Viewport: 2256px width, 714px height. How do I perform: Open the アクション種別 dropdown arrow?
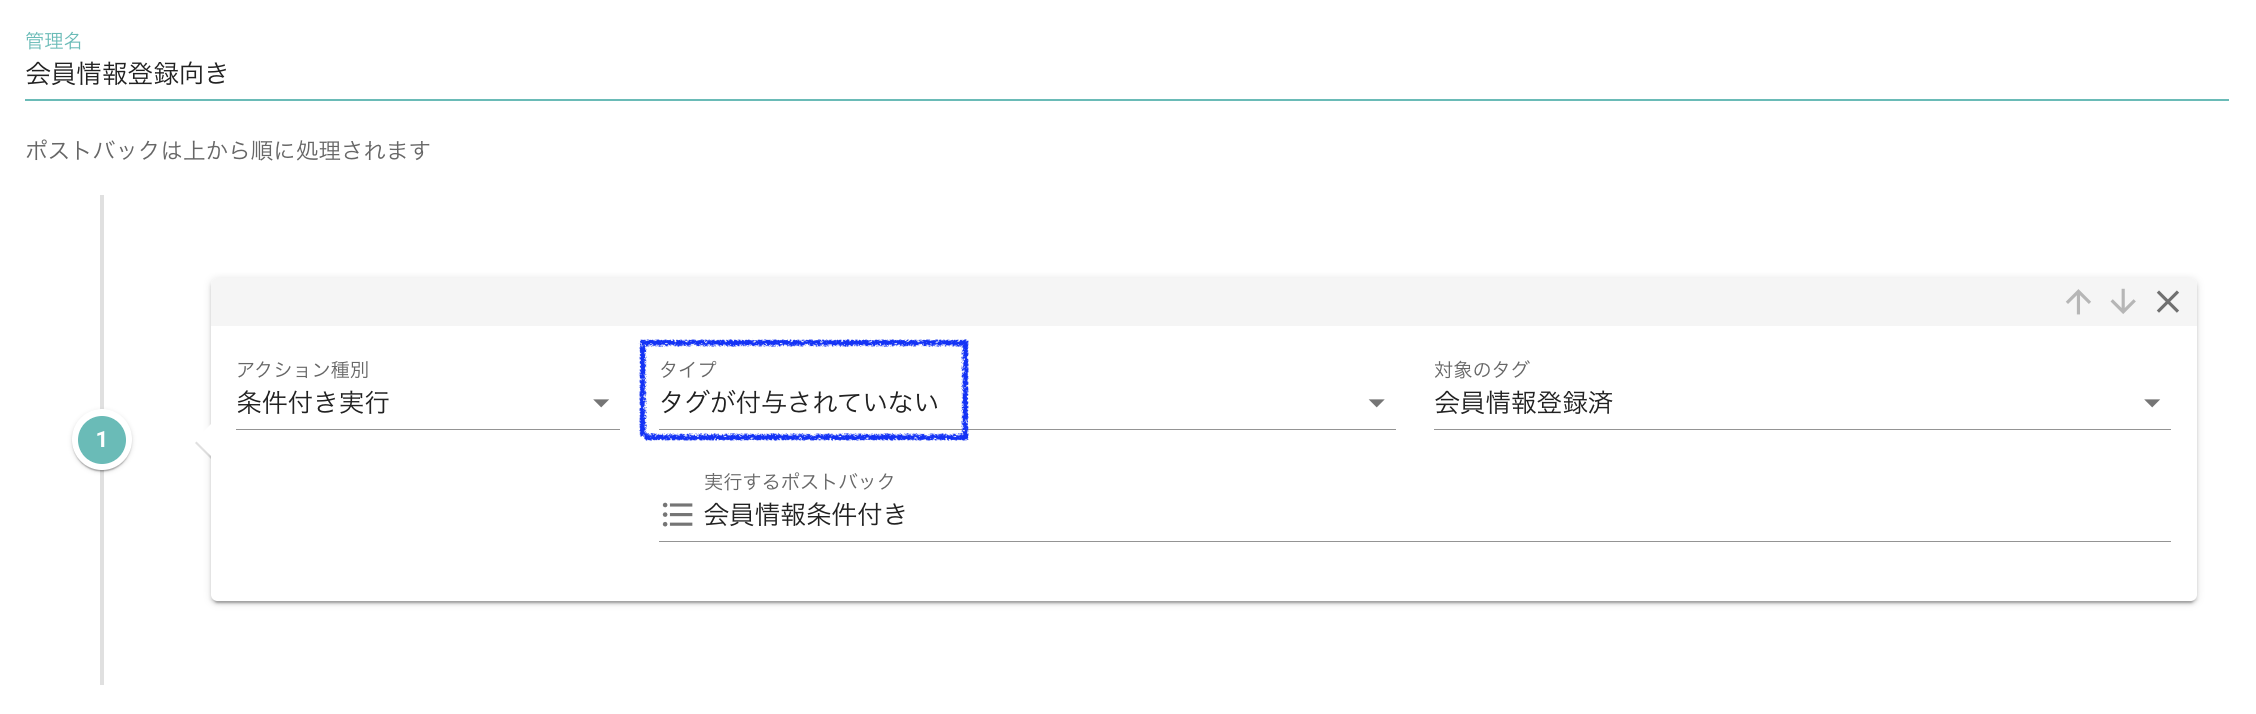(x=601, y=403)
